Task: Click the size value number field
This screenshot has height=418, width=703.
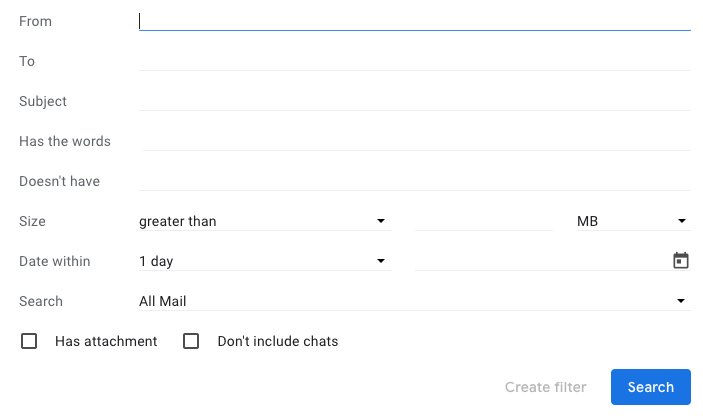Action: tap(484, 221)
